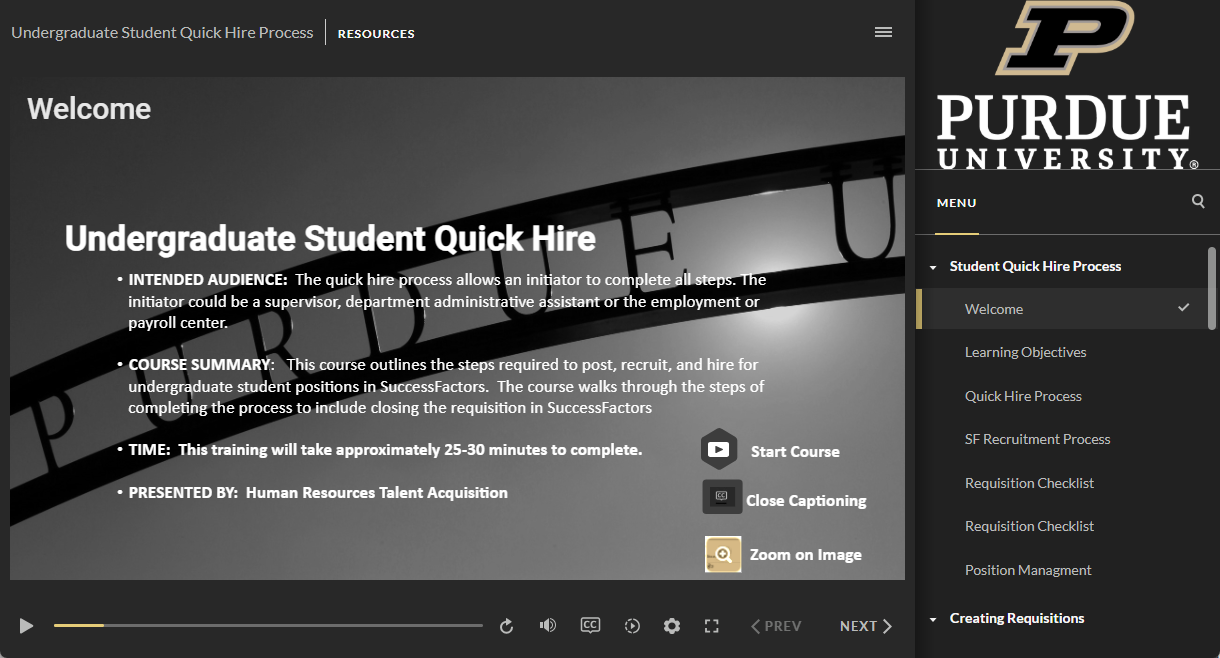Viewport: 1220px width, 658px height.
Task: Click the settings gear on the player
Action: click(671, 625)
